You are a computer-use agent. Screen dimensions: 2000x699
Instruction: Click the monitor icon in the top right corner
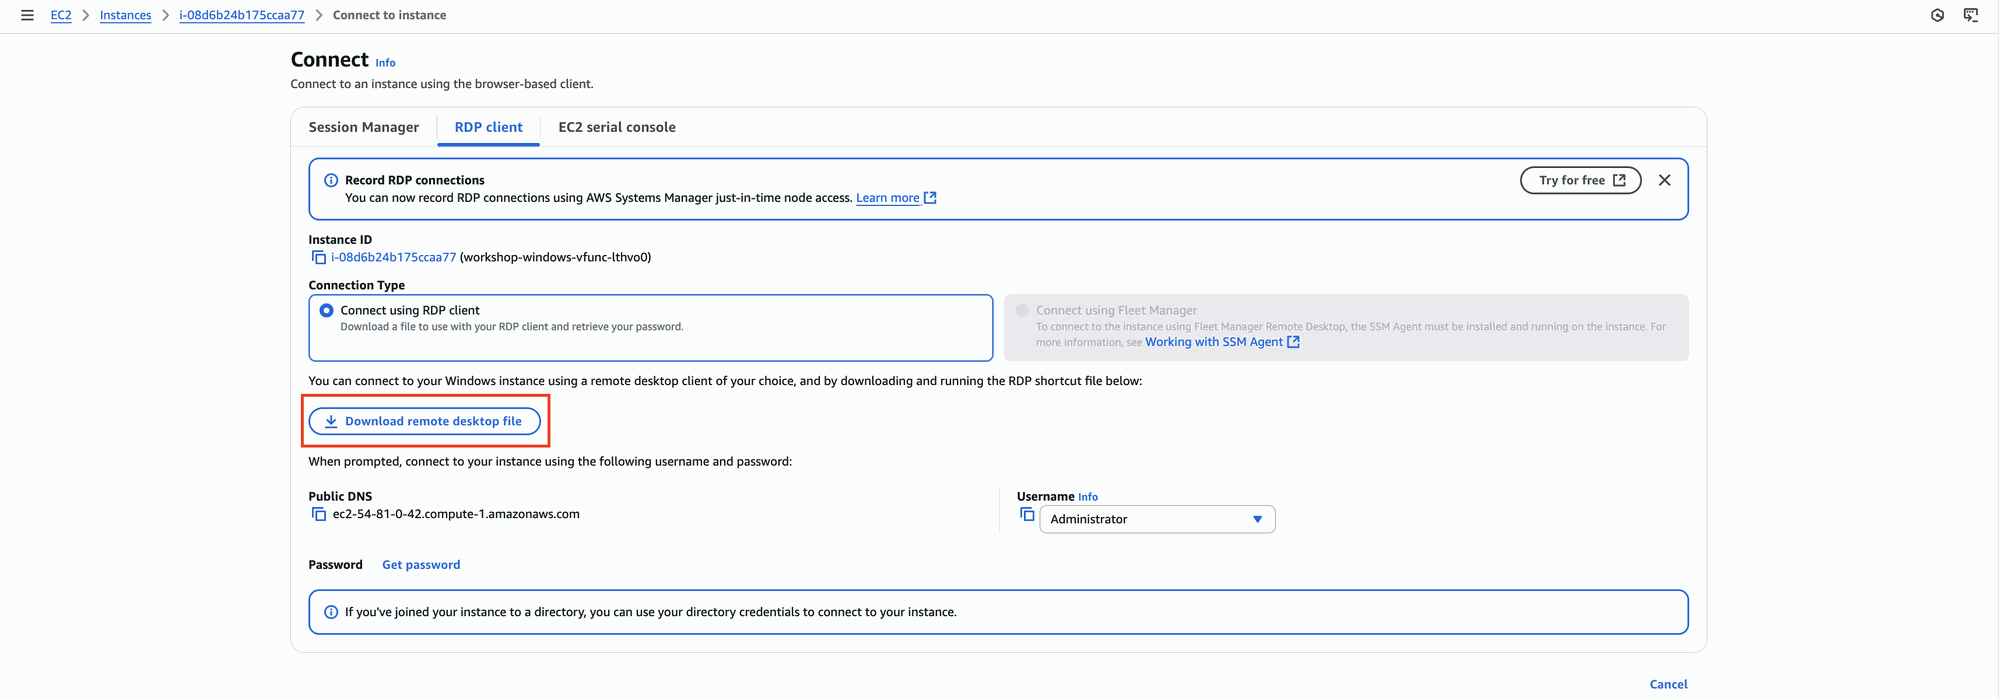pyautogui.click(x=1970, y=15)
